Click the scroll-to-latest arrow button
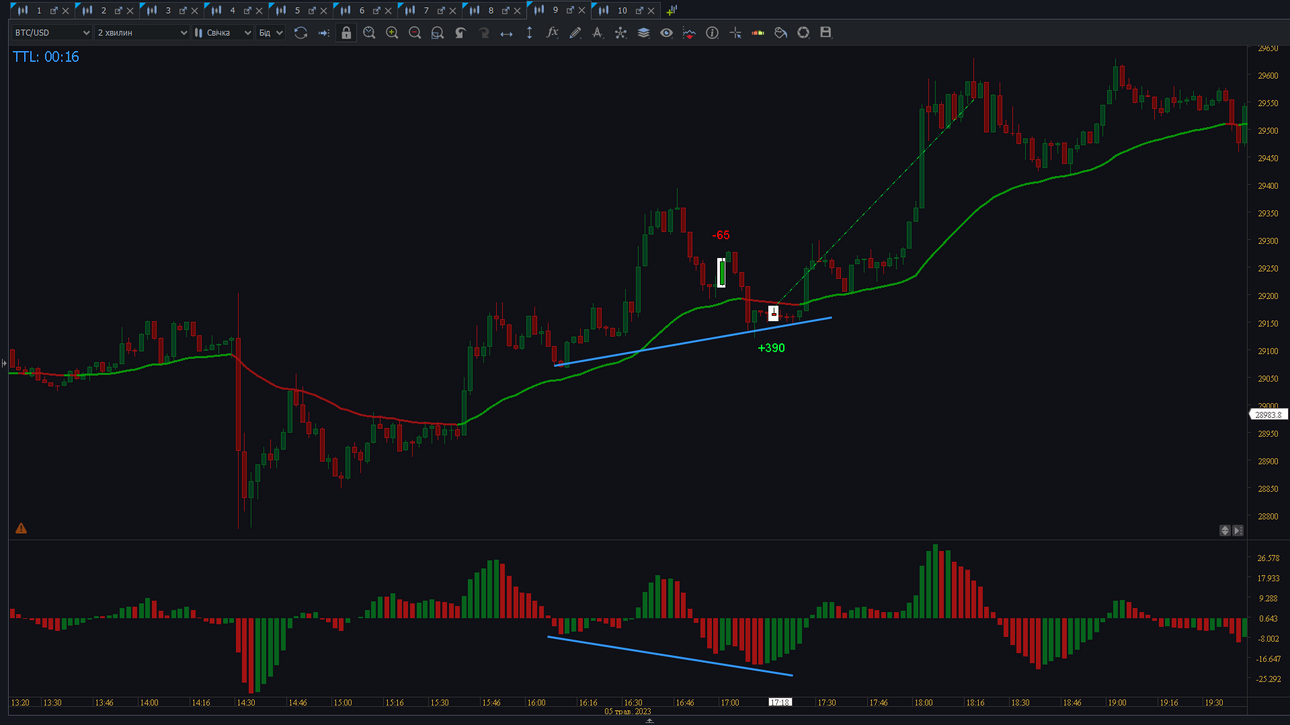The image size is (1290, 725). tap(1238, 530)
